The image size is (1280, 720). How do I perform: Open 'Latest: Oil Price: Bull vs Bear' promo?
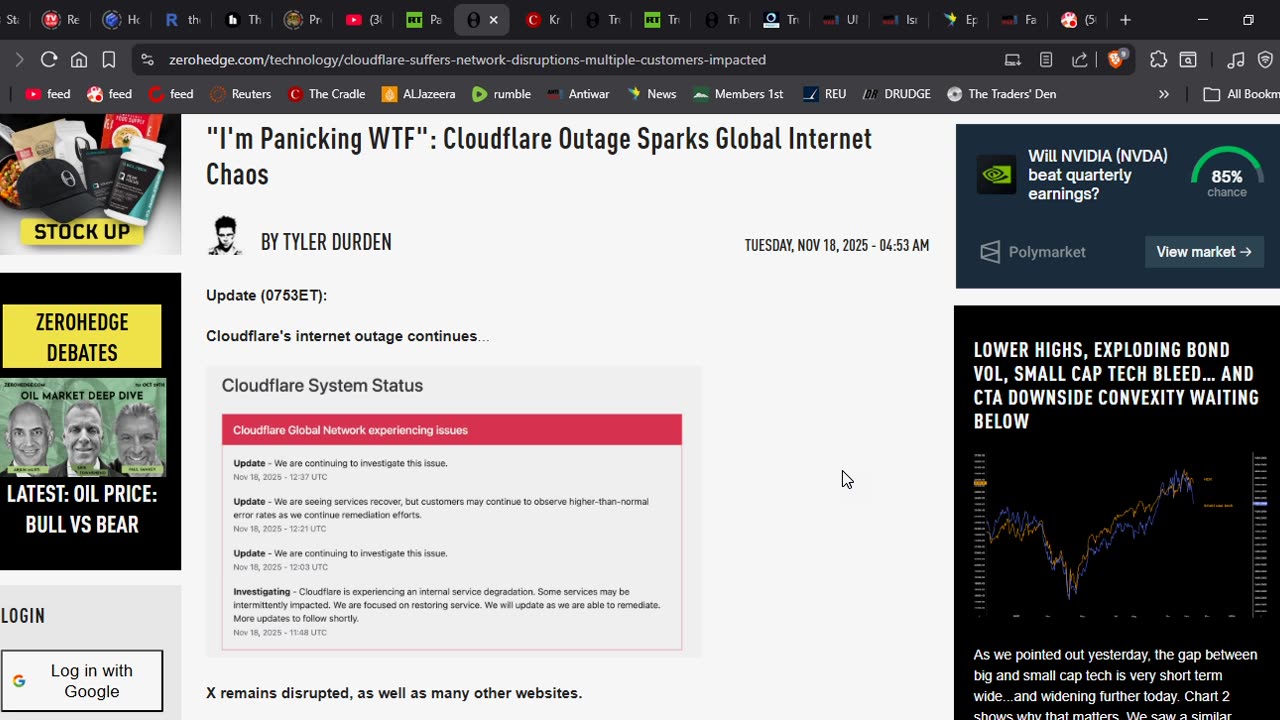coord(82,509)
